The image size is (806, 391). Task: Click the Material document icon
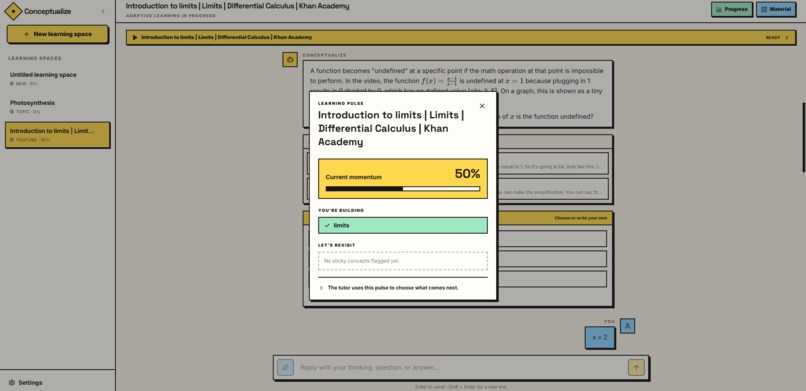[x=764, y=9]
